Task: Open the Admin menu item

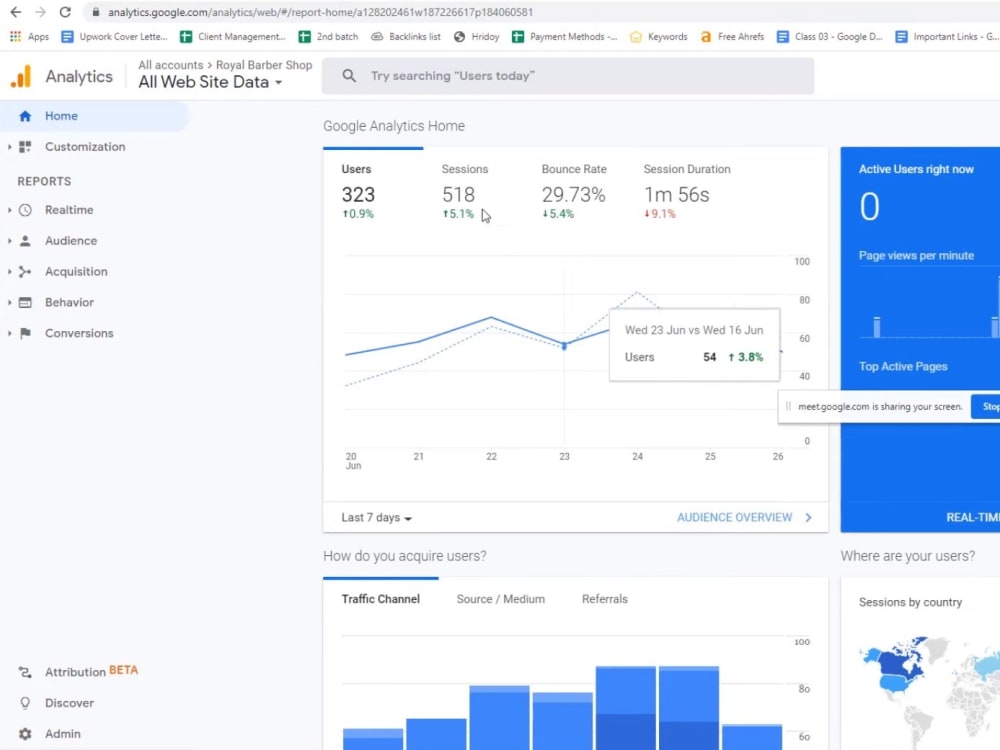Action: 62,734
